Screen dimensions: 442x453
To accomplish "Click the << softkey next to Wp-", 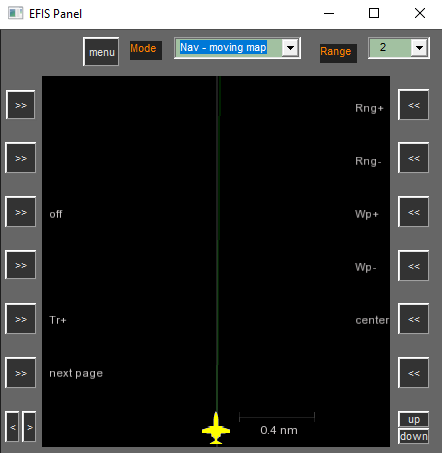I will (413, 266).
